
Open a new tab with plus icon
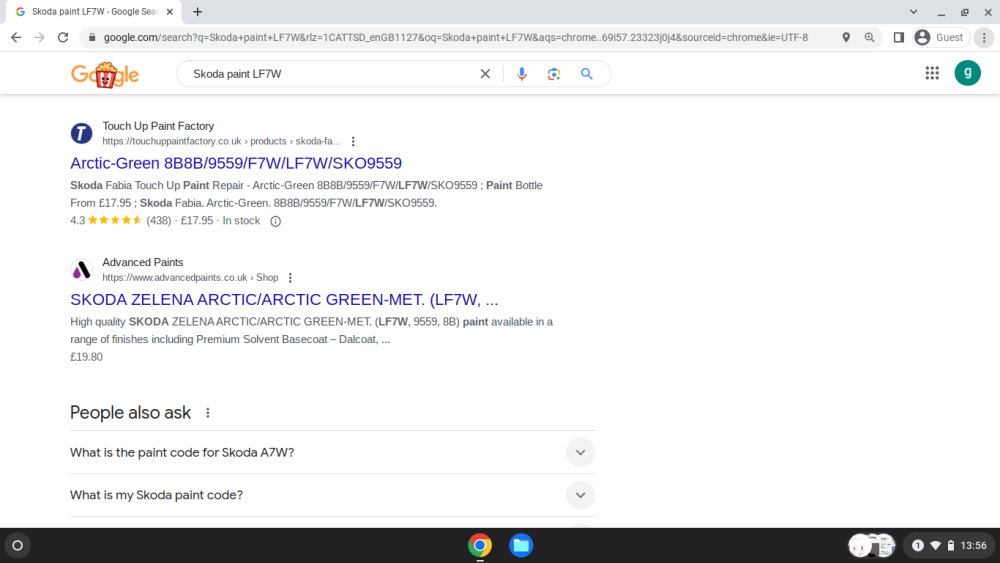[x=198, y=11]
